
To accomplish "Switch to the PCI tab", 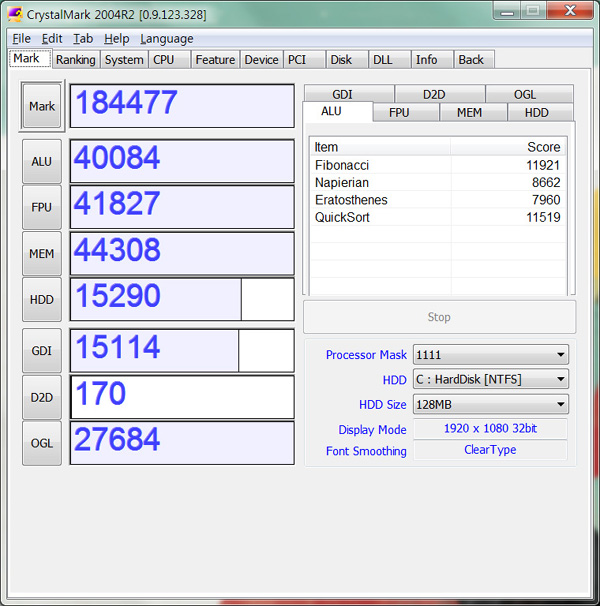I will pos(304,60).
